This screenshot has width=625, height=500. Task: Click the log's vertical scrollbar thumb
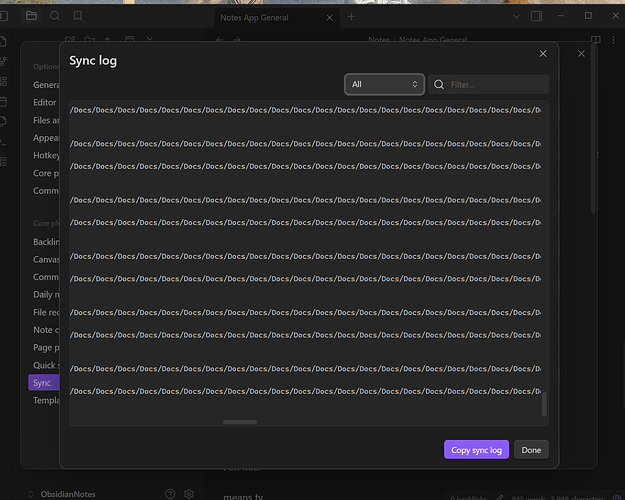[x=545, y=404]
